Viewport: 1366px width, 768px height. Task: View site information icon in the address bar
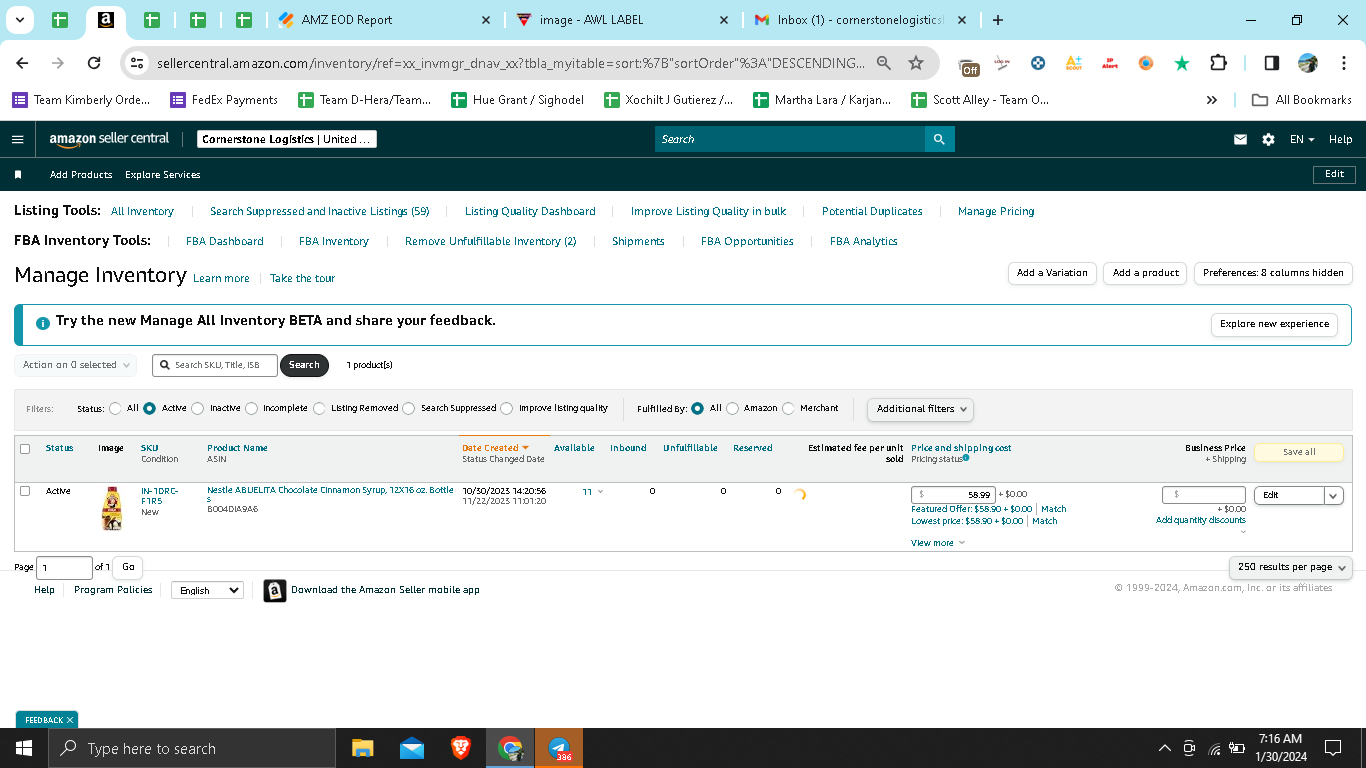[137, 63]
